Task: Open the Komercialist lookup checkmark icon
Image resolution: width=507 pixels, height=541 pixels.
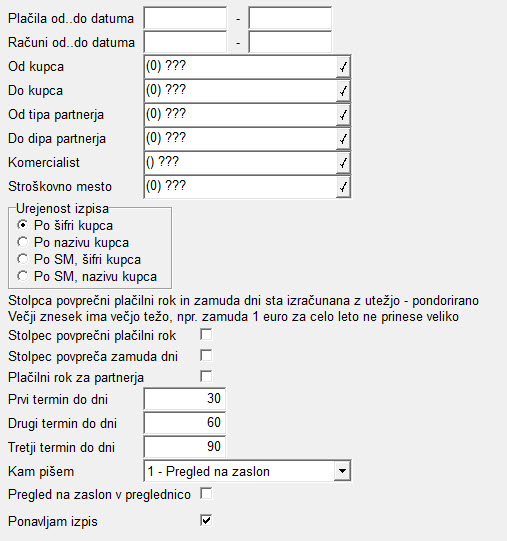Action: click(343, 163)
